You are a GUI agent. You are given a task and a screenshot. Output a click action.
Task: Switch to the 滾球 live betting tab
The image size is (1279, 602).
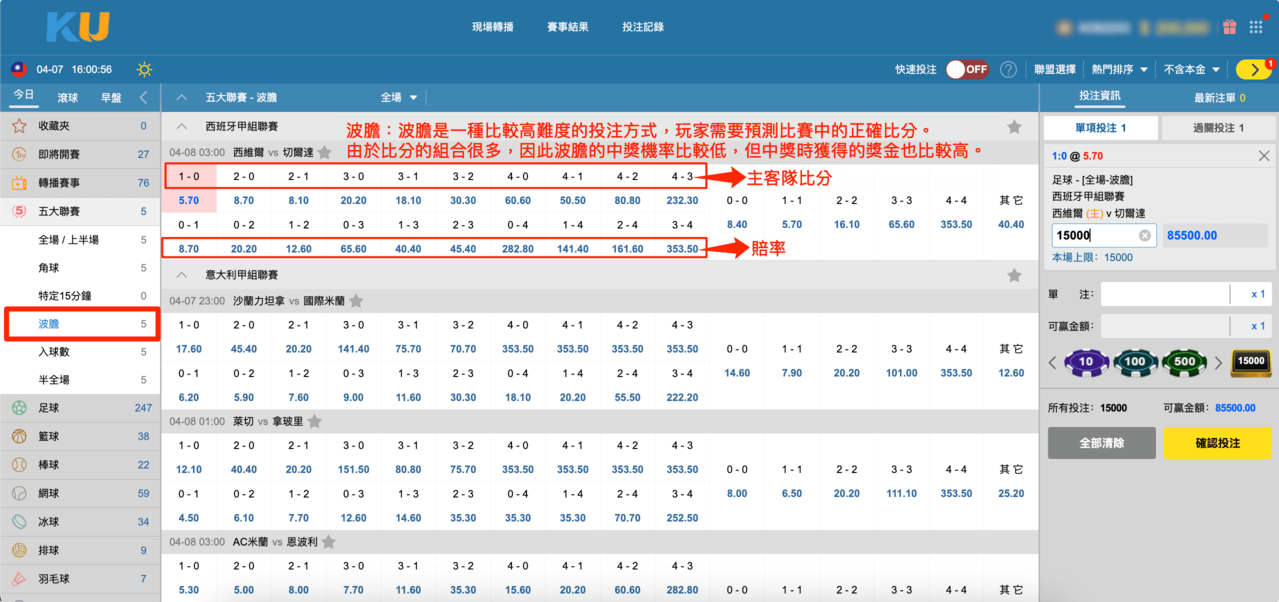(x=68, y=97)
